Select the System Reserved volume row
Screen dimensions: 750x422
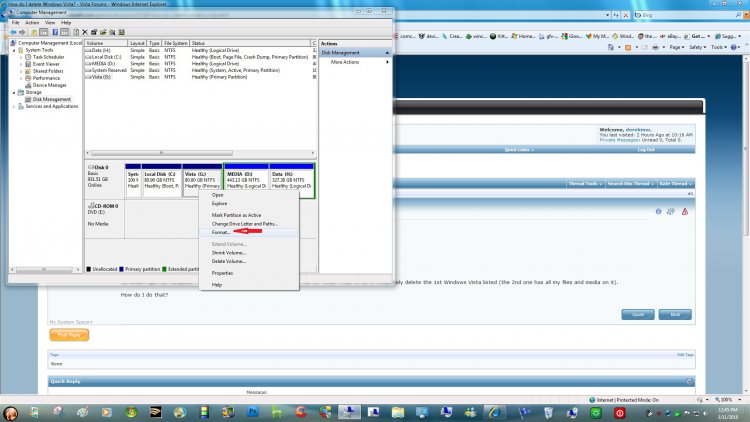(201, 70)
